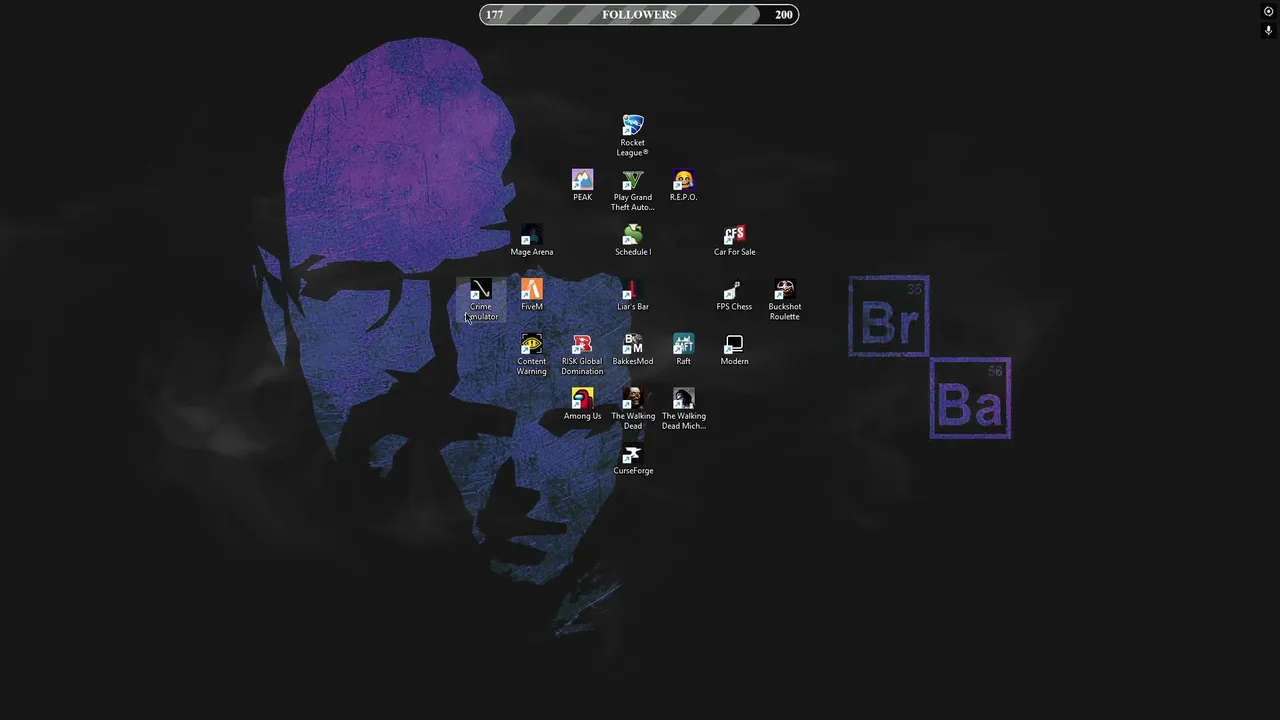Click the Car For Sale shortcut
This screenshot has width=1280, height=720.
734,240
